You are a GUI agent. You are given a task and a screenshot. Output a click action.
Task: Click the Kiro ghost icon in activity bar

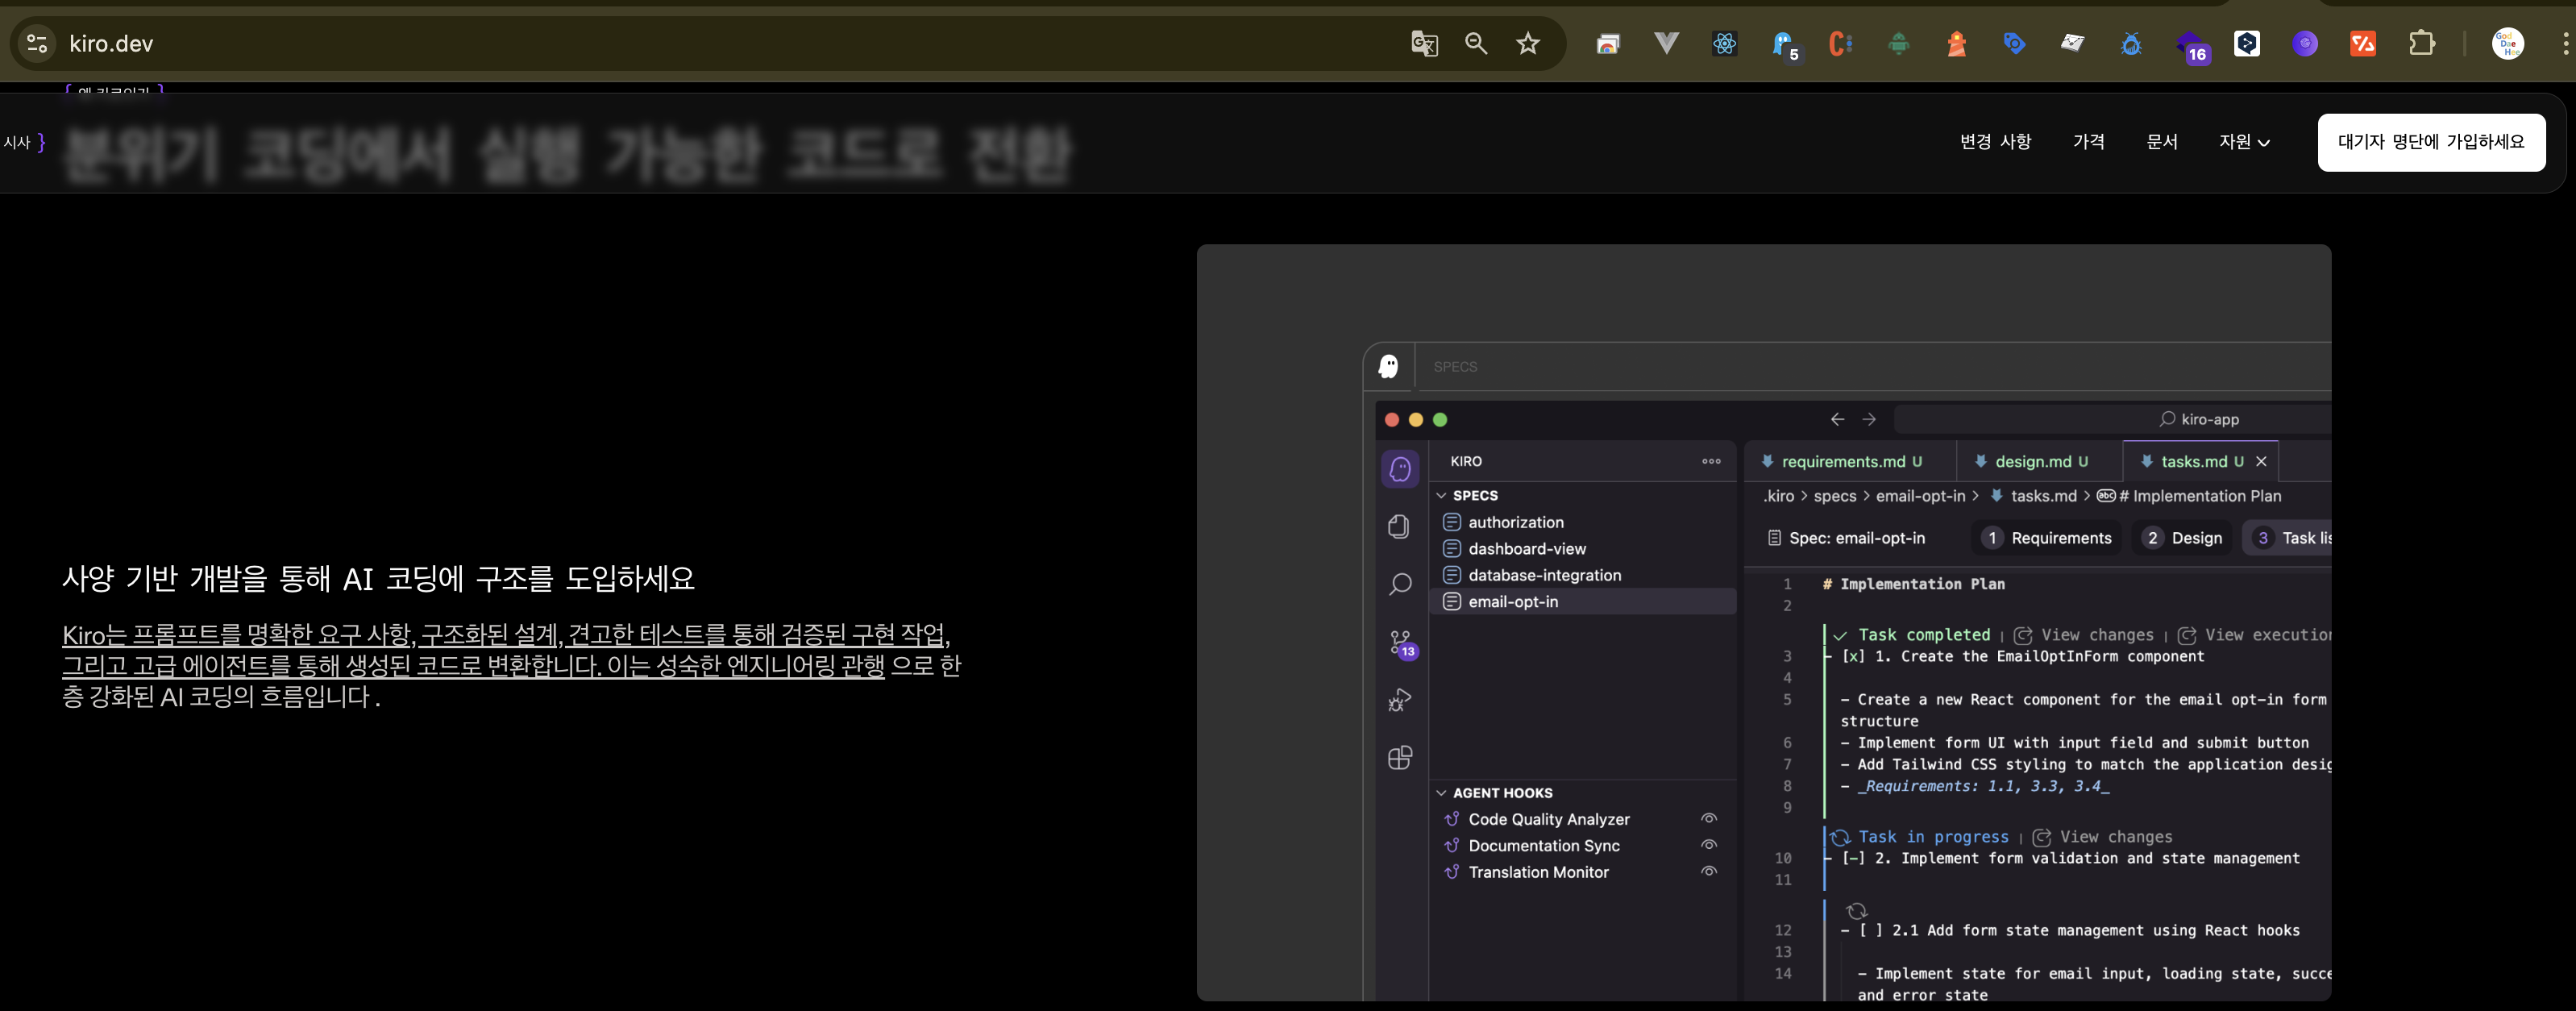[1400, 469]
